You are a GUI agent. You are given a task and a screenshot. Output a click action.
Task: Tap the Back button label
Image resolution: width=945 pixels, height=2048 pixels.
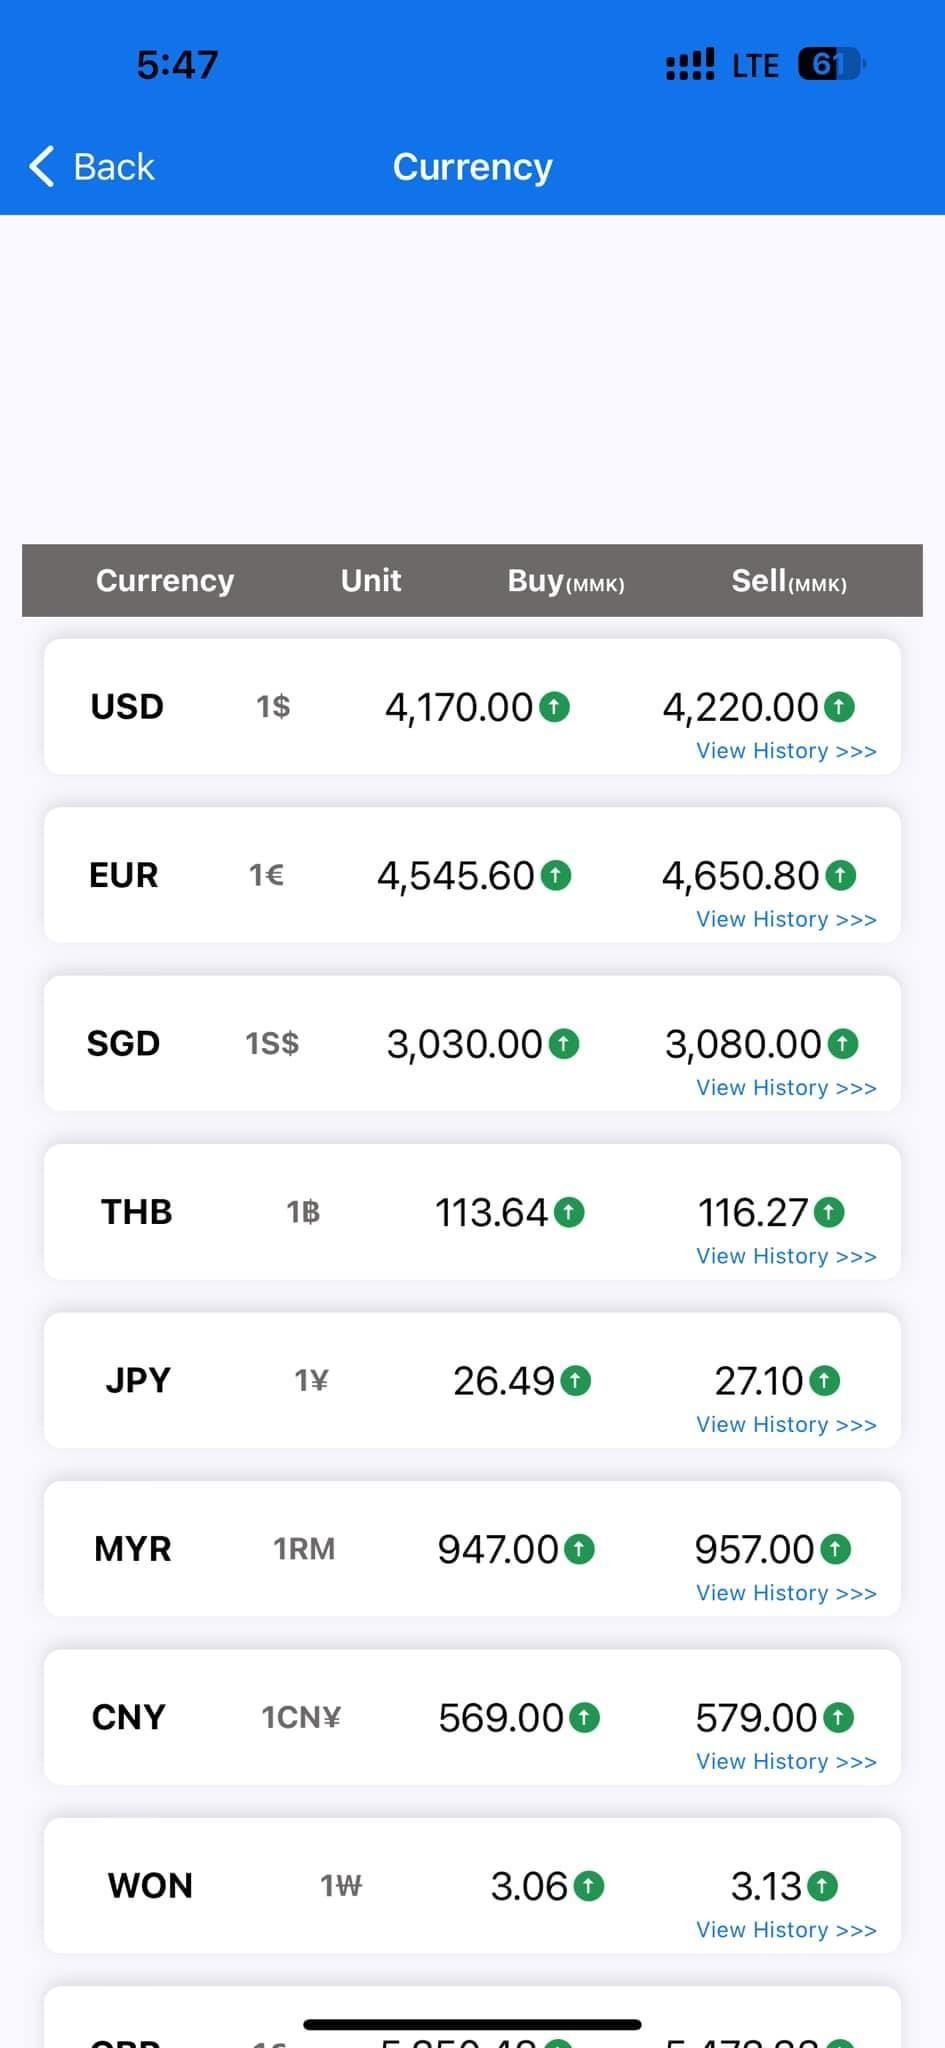(x=114, y=167)
